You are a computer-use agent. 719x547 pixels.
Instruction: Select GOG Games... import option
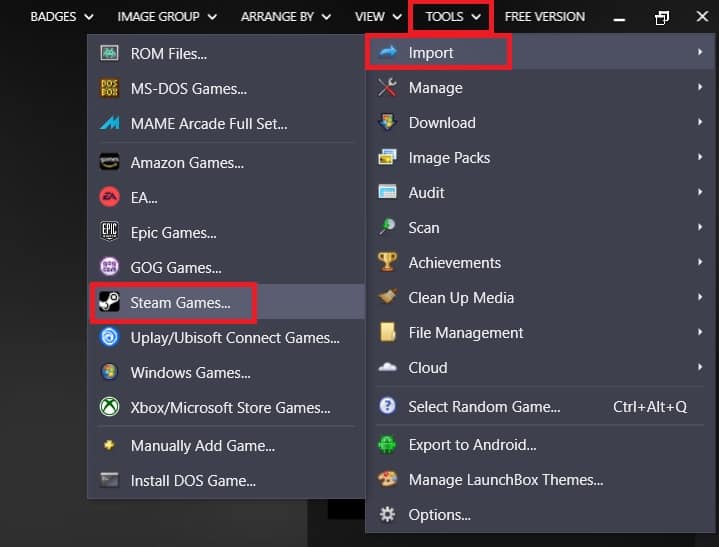[x=227, y=267]
